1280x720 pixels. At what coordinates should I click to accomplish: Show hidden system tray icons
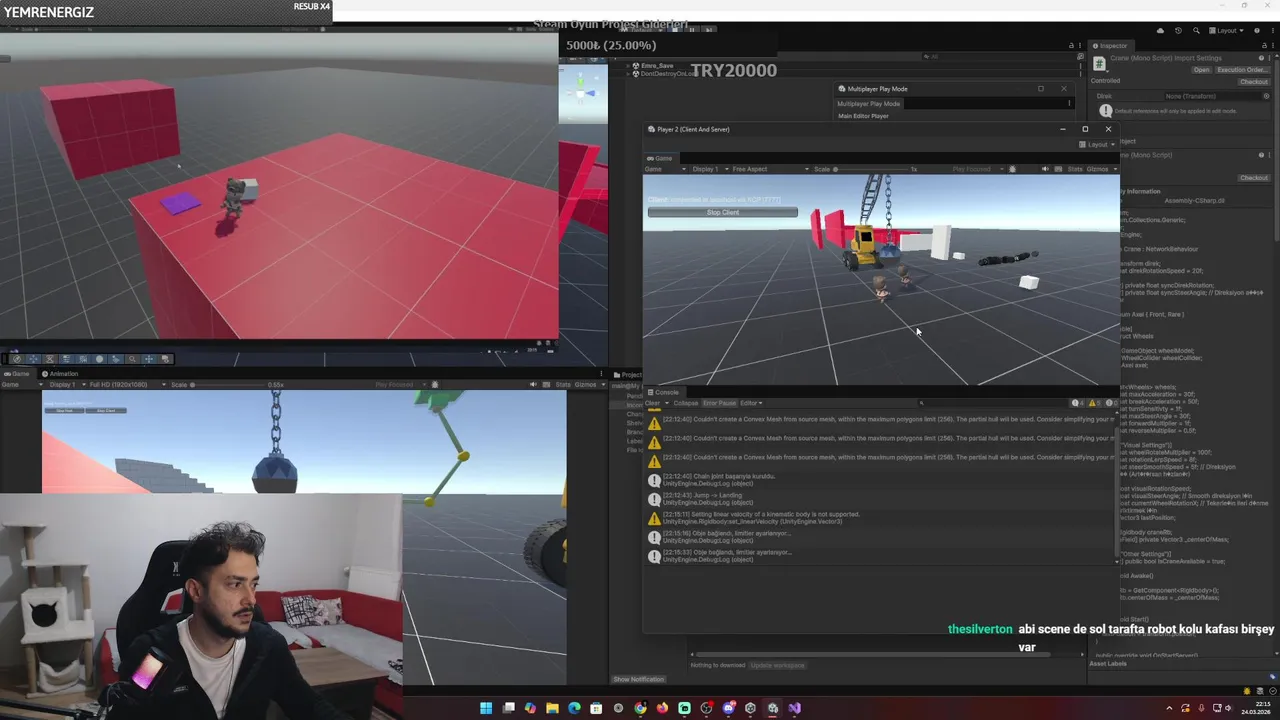coord(1169,708)
